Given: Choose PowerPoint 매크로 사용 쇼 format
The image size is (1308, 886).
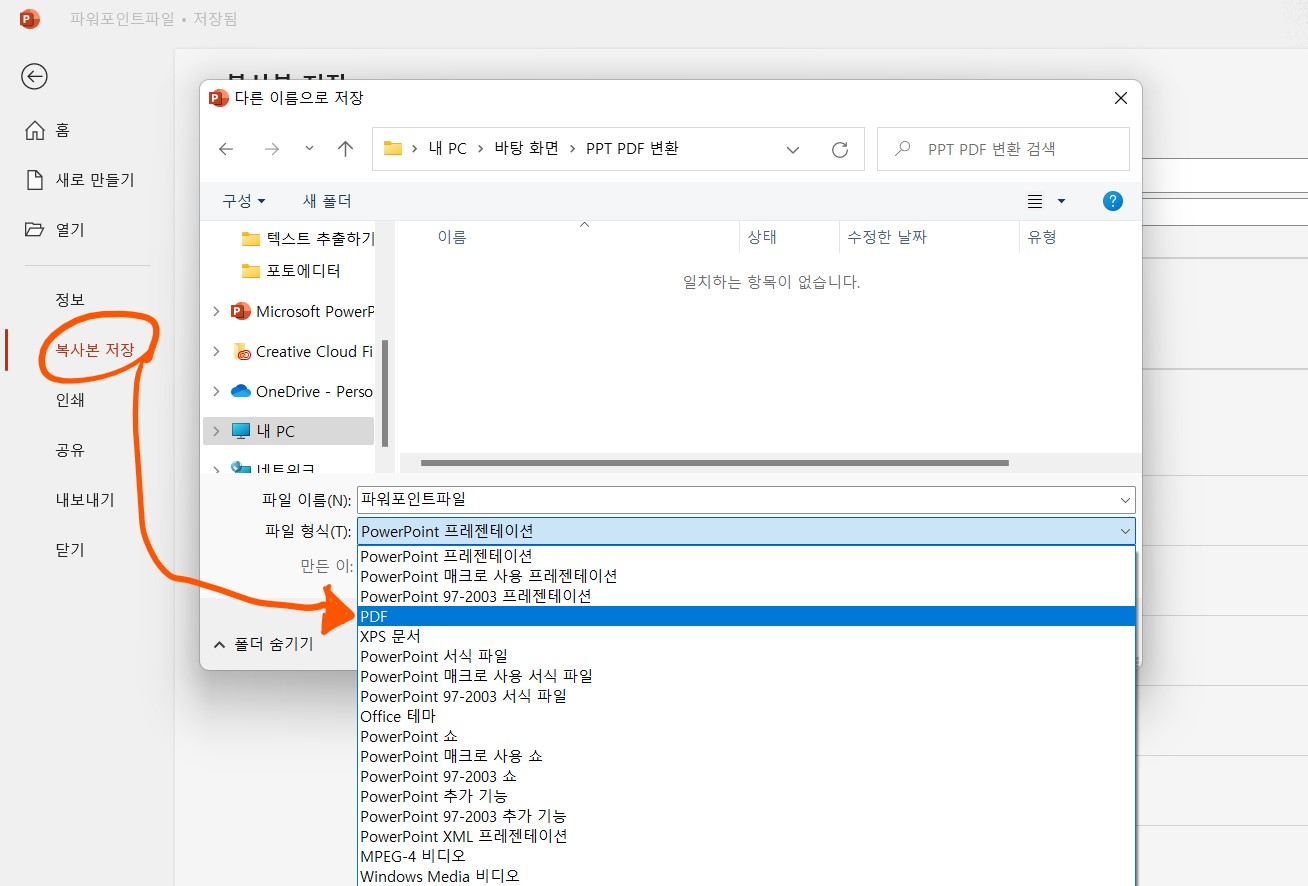Looking at the screenshot, I should [x=746, y=756].
